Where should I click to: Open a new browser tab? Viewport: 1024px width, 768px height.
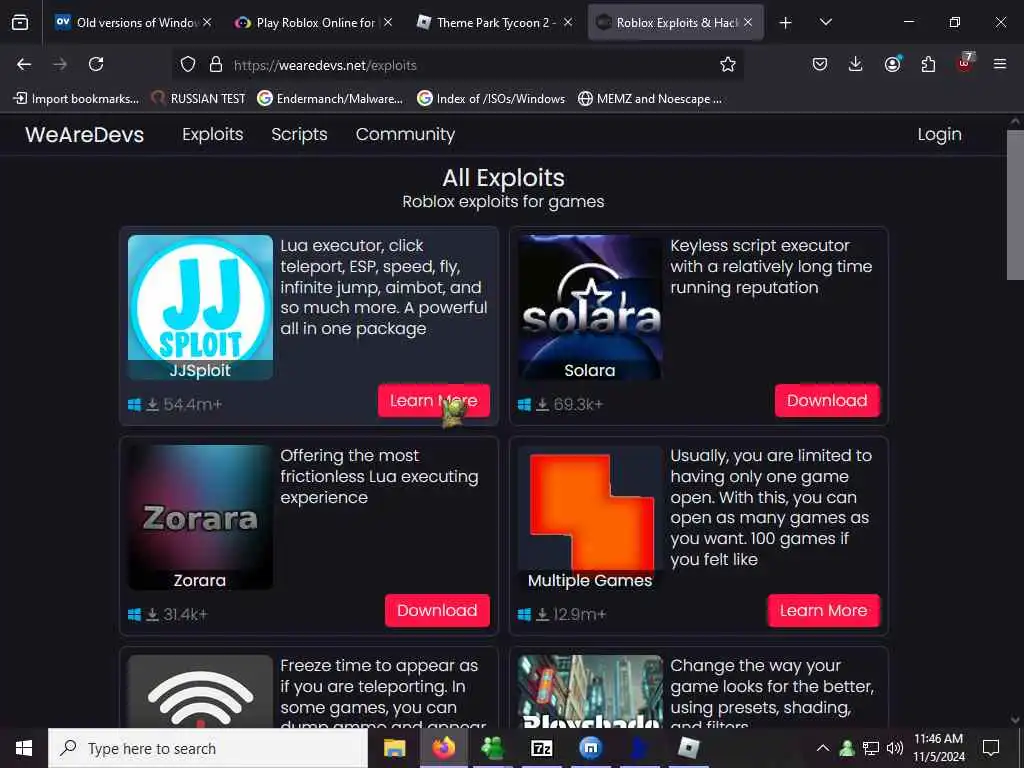[x=786, y=23]
